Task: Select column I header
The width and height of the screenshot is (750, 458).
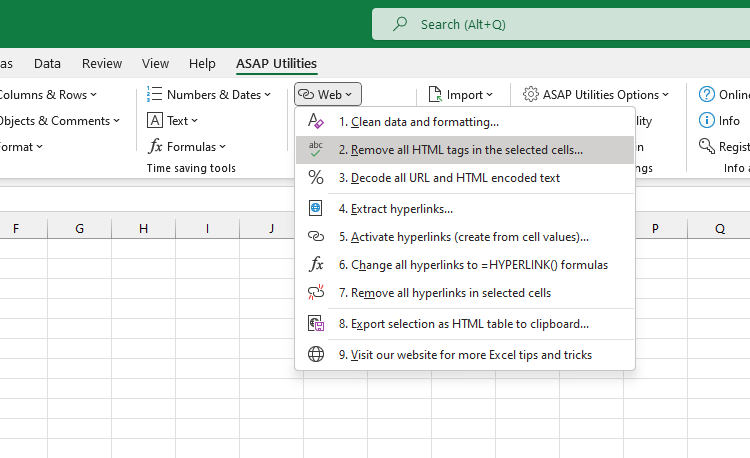Action: [x=208, y=229]
